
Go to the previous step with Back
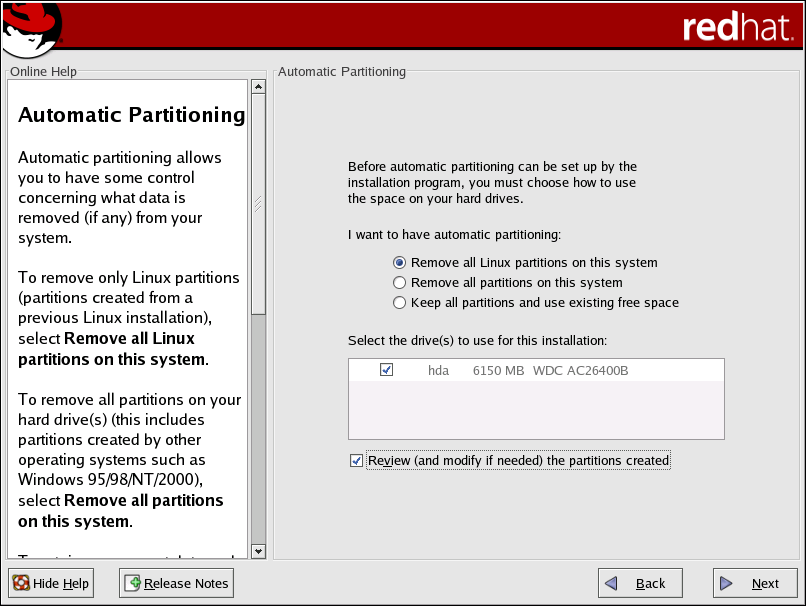point(640,583)
